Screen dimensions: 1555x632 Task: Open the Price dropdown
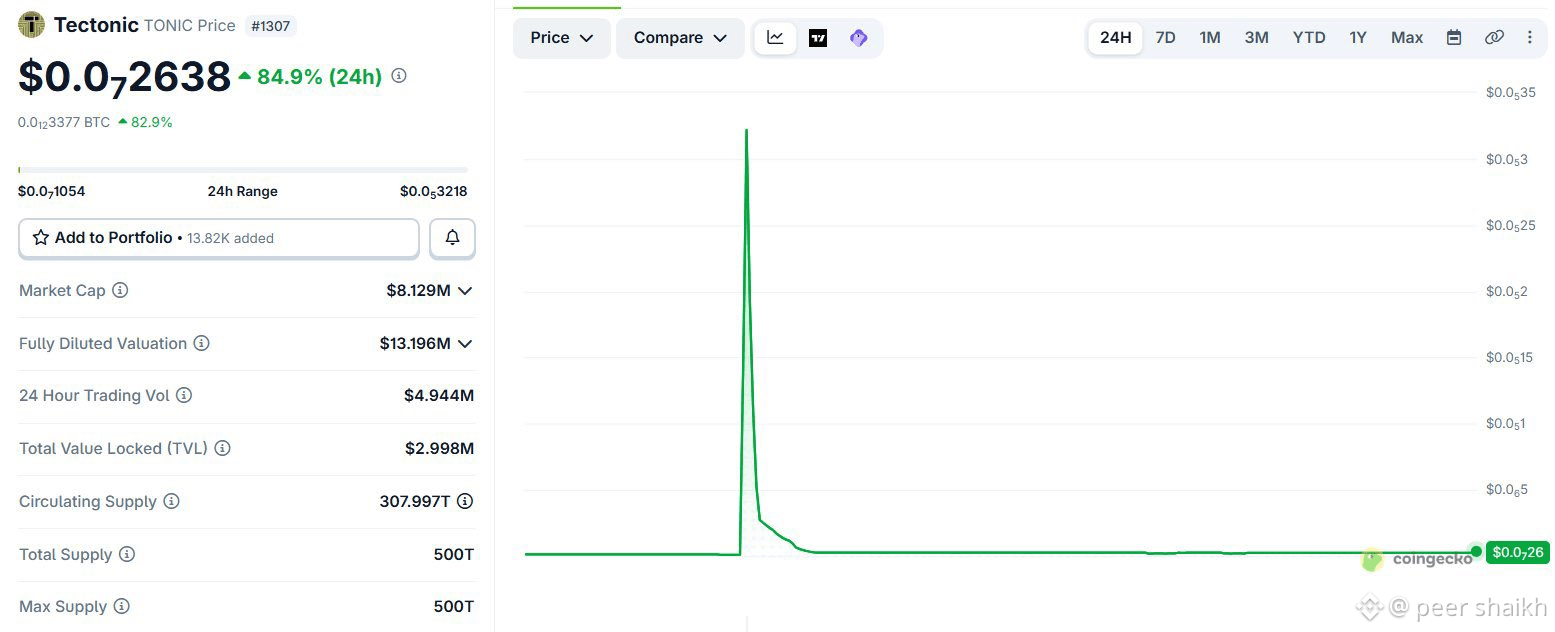pyautogui.click(x=562, y=38)
